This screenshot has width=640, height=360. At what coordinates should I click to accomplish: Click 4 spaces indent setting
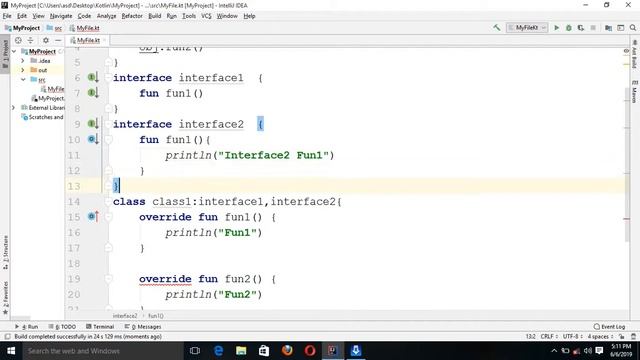(x=600, y=337)
